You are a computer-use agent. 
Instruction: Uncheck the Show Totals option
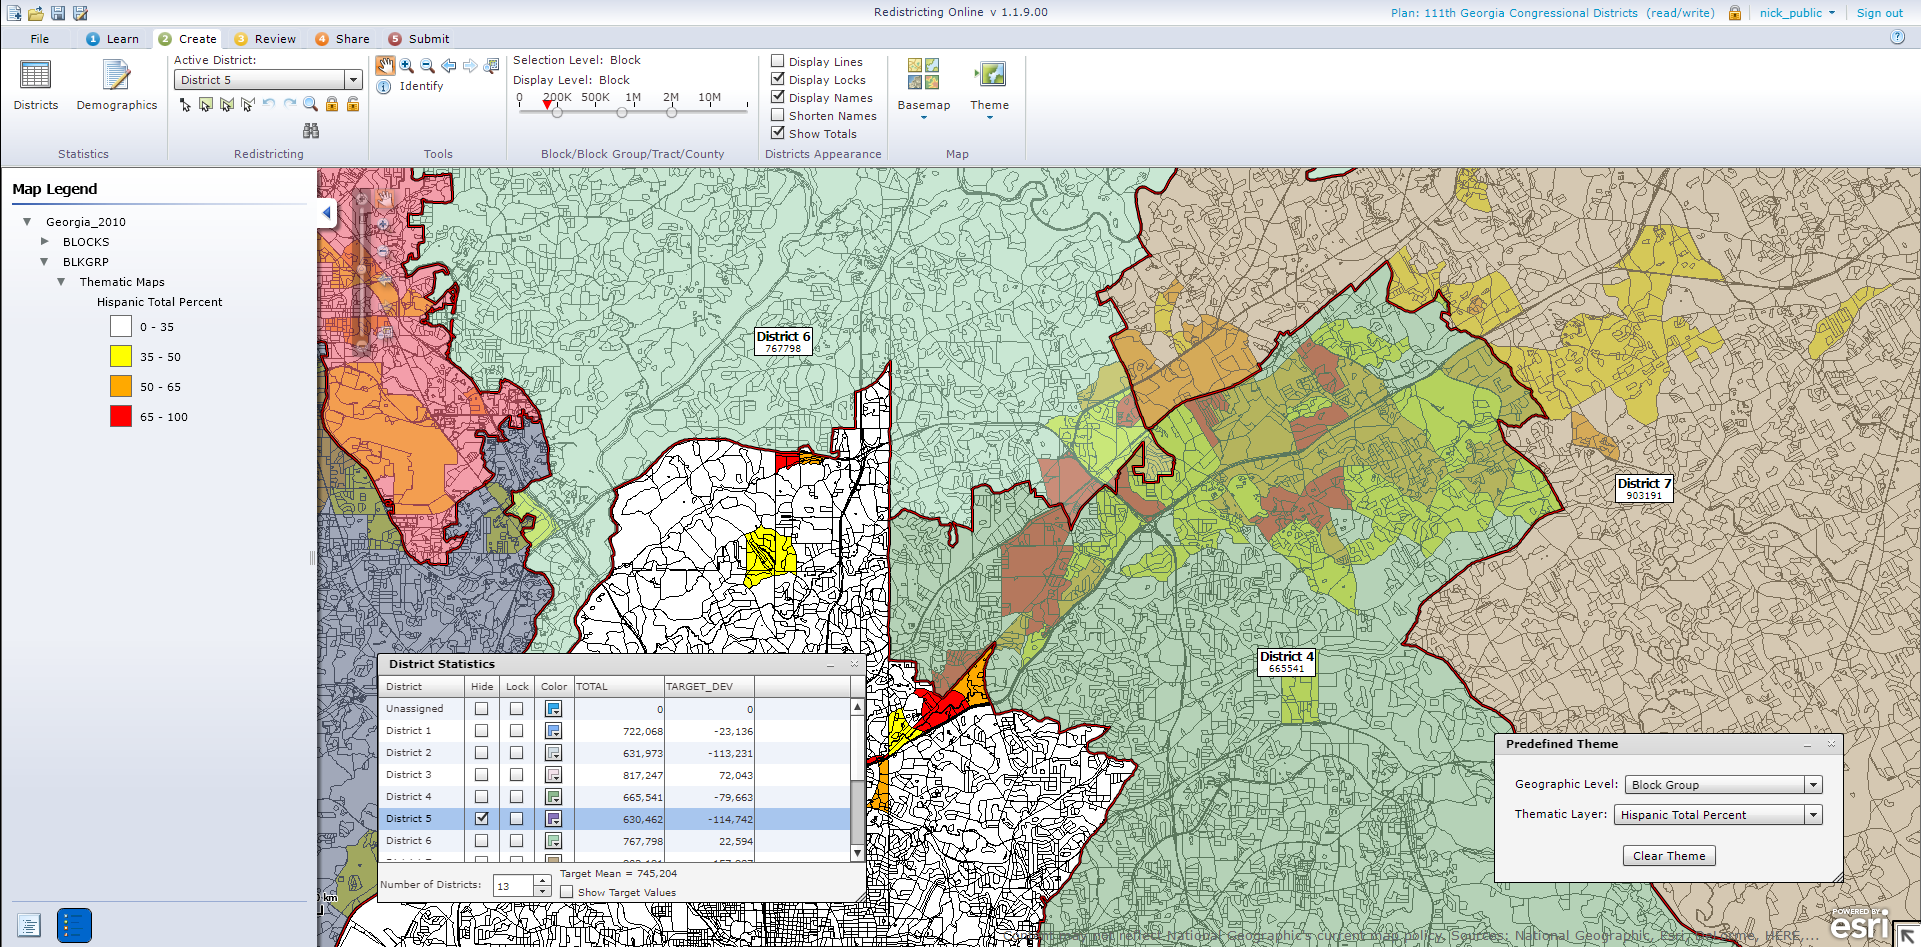point(778,132)
